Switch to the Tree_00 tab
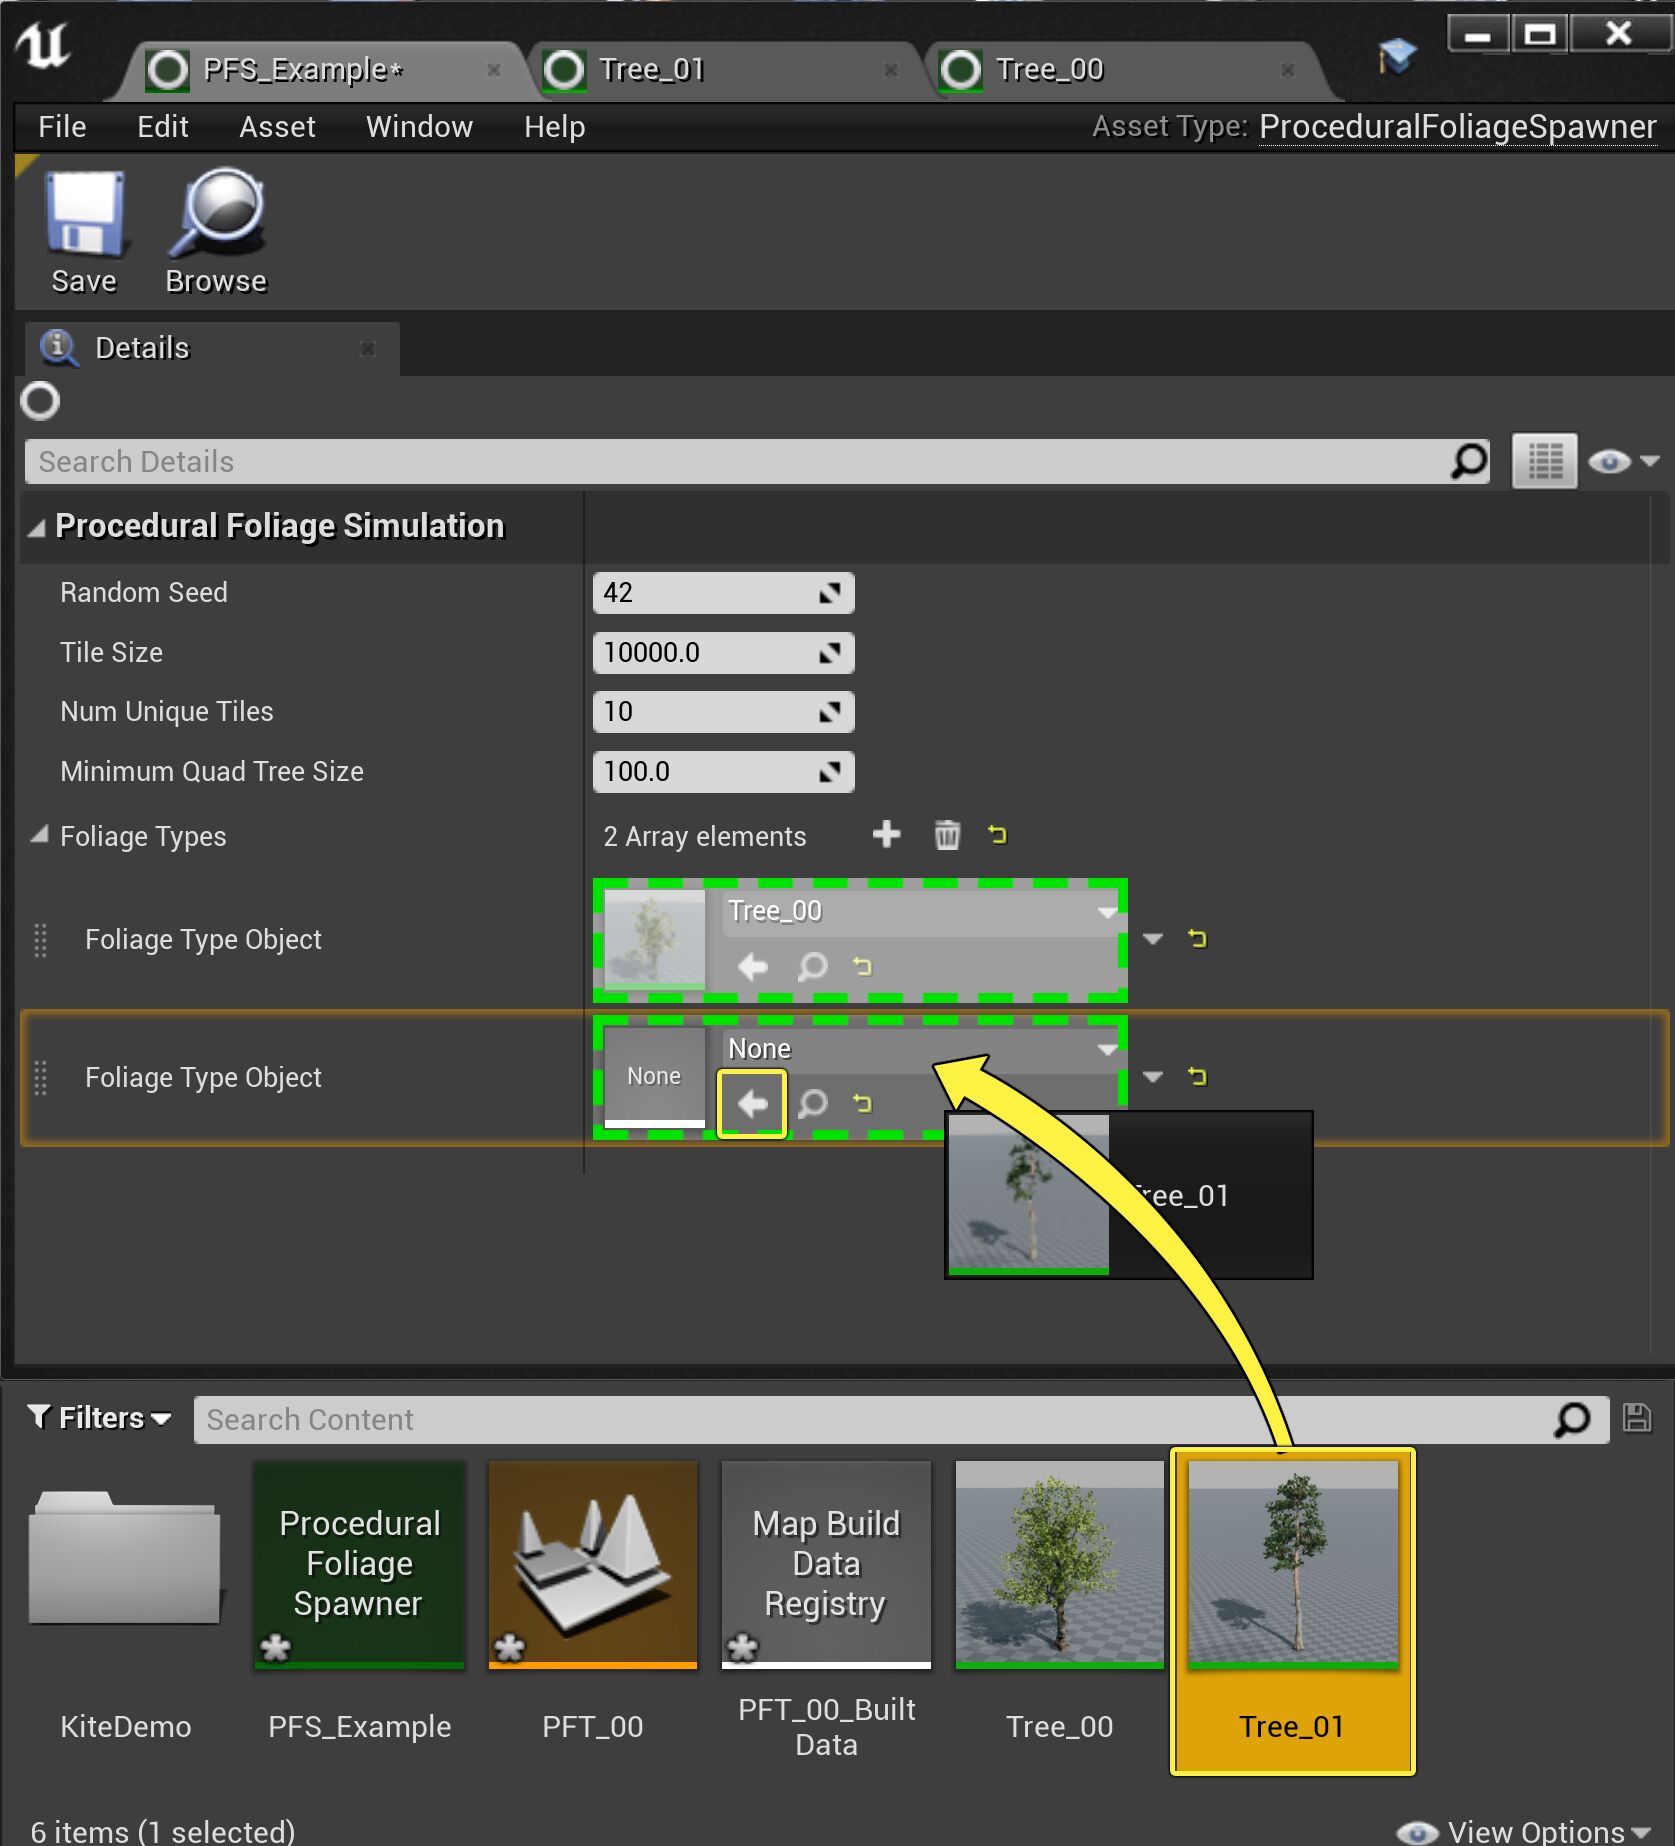The height and width of the screenshot is (1846, 1675). pos(1048,70)
